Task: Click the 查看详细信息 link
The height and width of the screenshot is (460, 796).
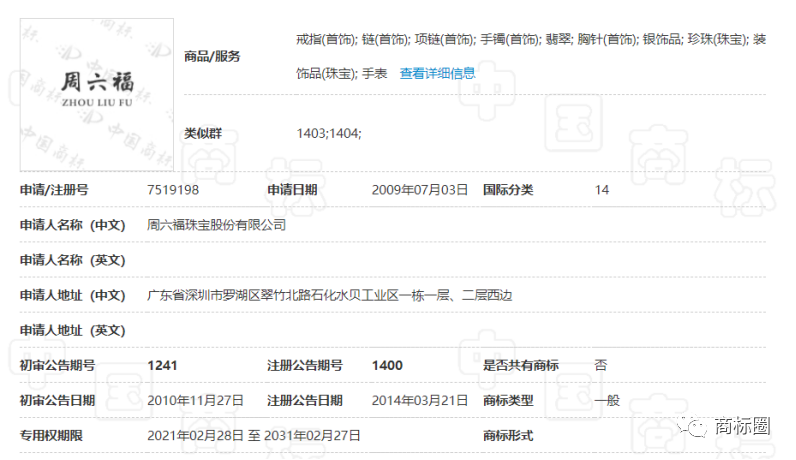Action: [x=437, y=73]
